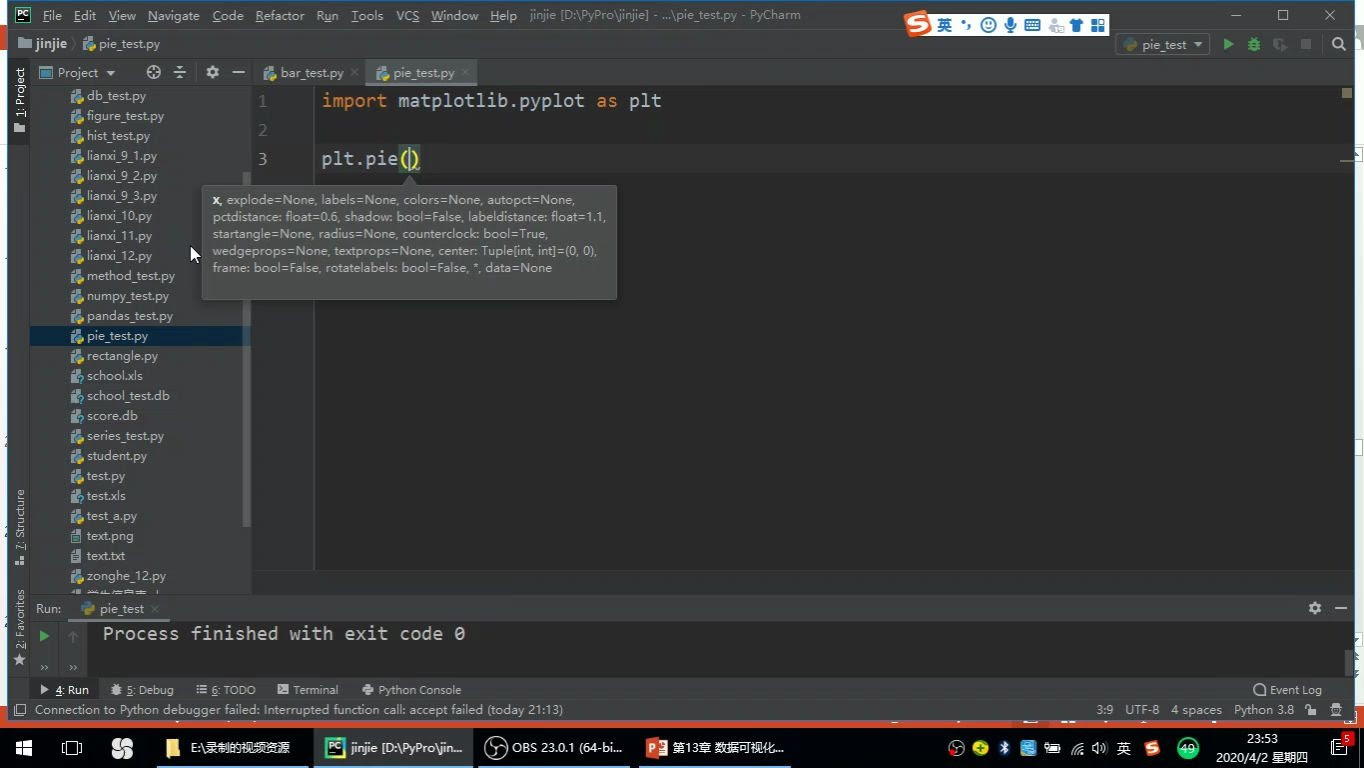Click the Python 3.8 interpreter selector
Screen dimensions: 1364x768
coord(1264,710)
